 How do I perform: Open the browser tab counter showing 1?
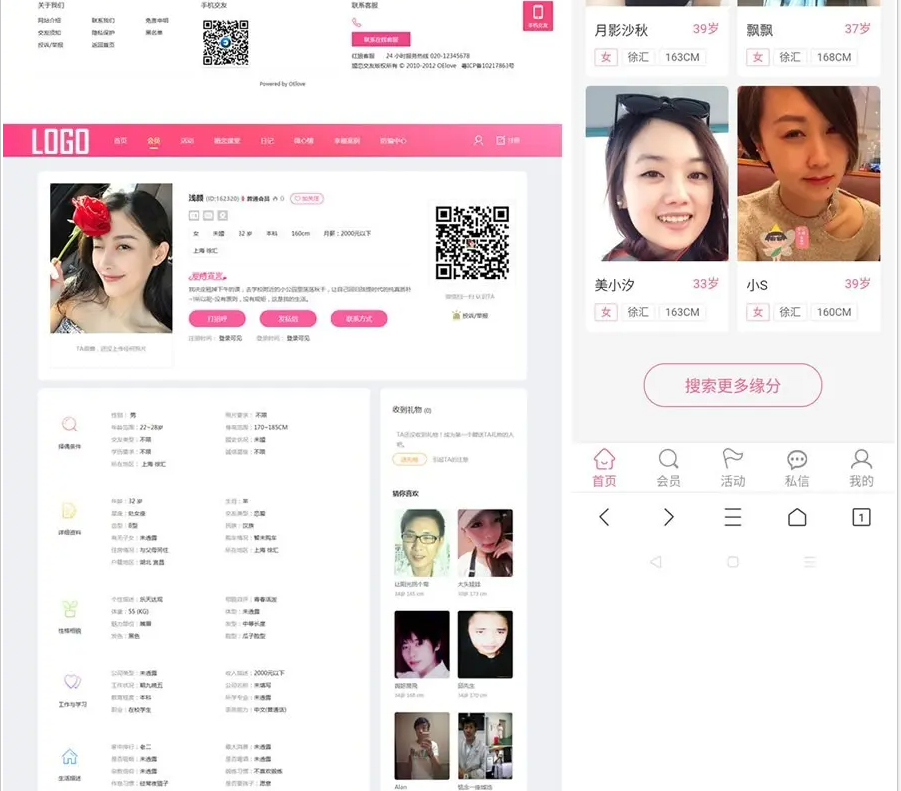pyautogui.click(x=861, y=517)
